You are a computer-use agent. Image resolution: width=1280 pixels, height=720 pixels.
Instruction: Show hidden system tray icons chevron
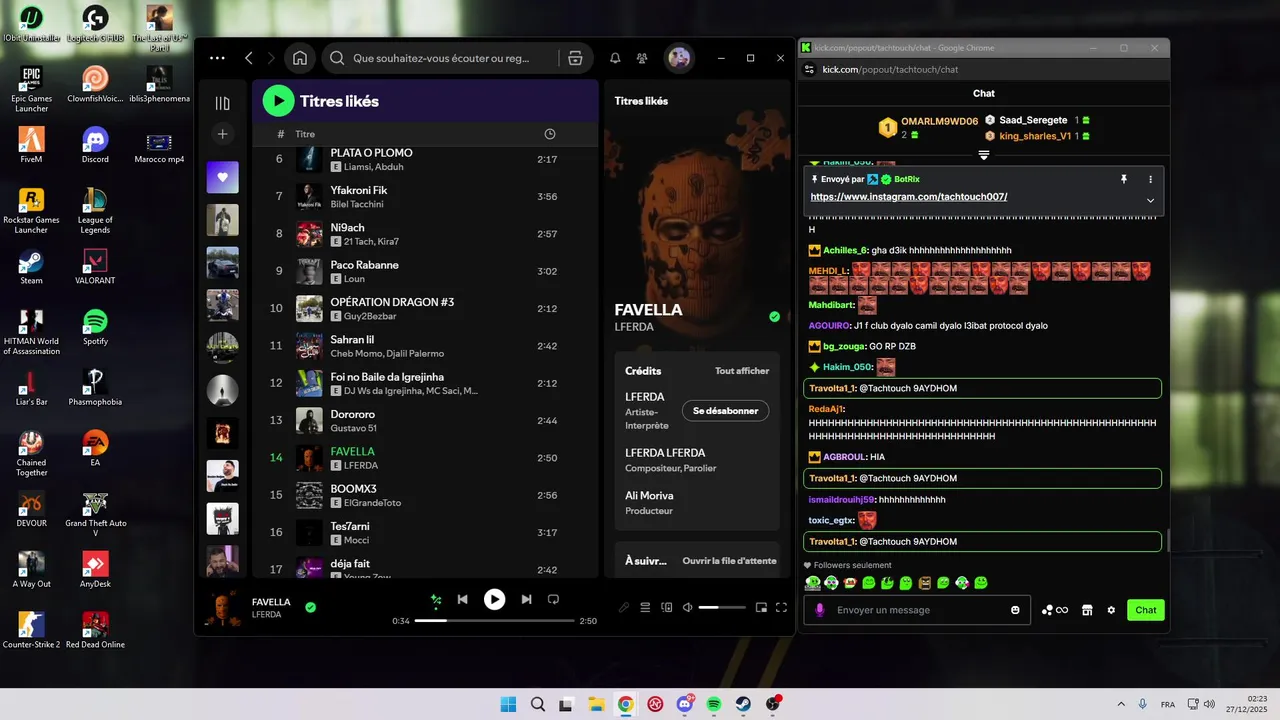[1120, 704]
